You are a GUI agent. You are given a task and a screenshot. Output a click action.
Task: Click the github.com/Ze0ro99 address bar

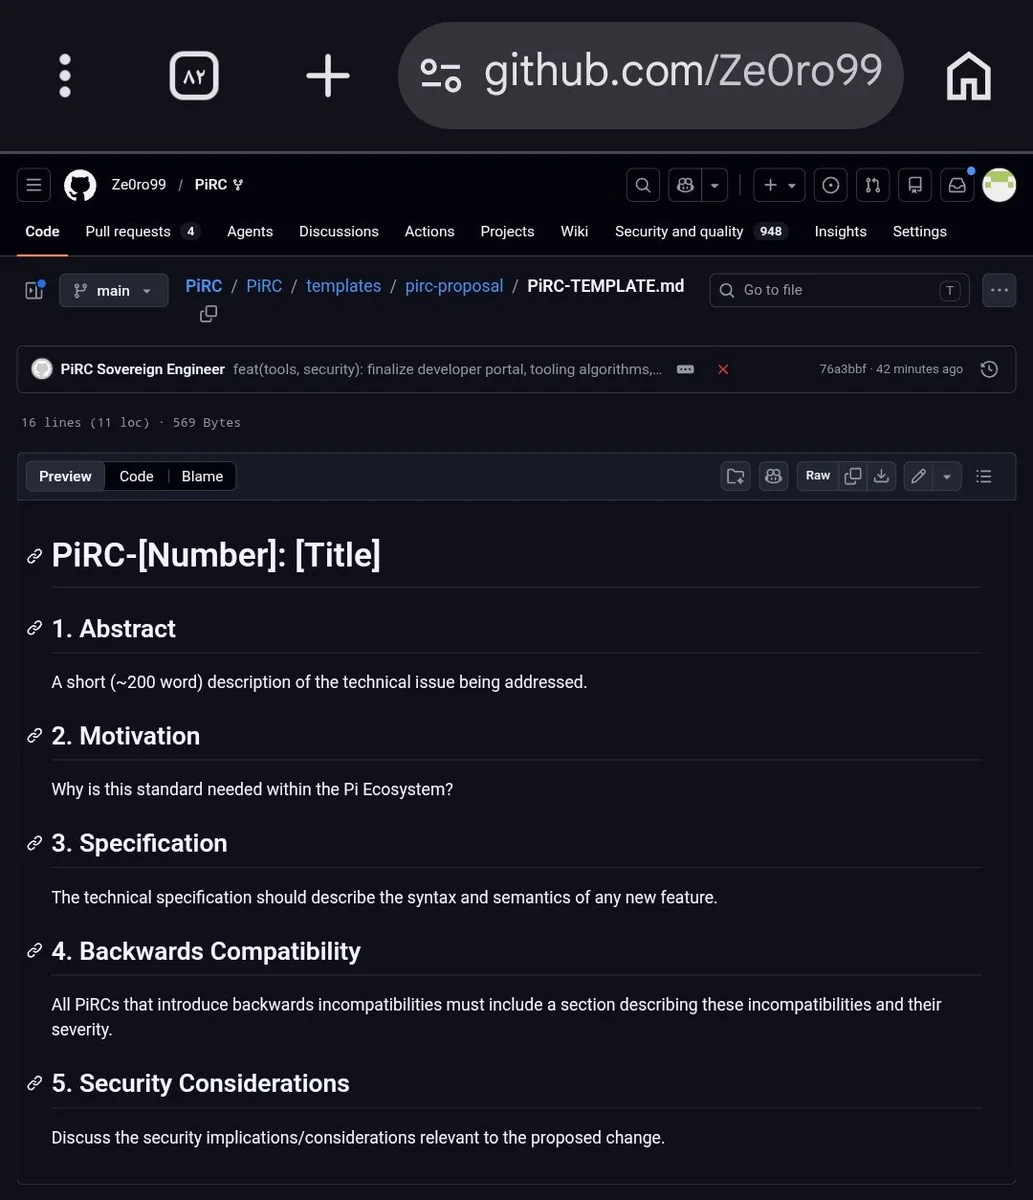pyautogui.click(x=651, y=75)
